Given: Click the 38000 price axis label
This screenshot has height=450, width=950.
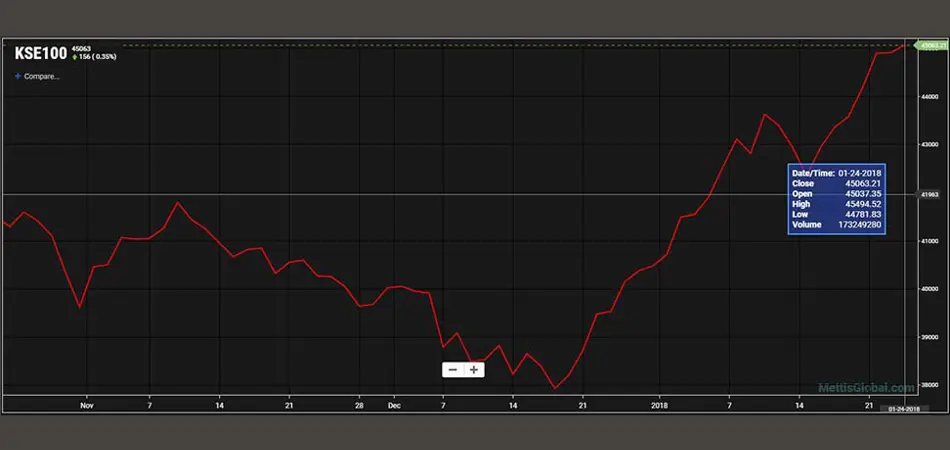Looking at the screenshot, I should tap(929, 385).
